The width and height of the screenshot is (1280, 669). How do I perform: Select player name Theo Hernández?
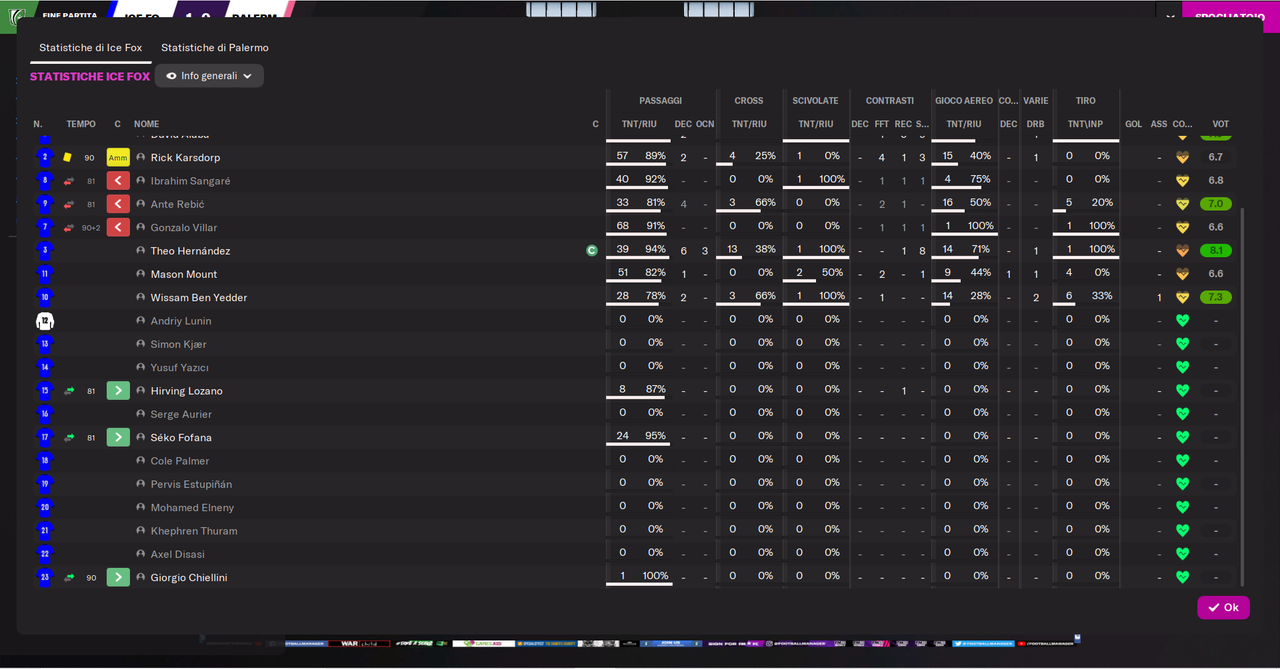click(190, 251)
